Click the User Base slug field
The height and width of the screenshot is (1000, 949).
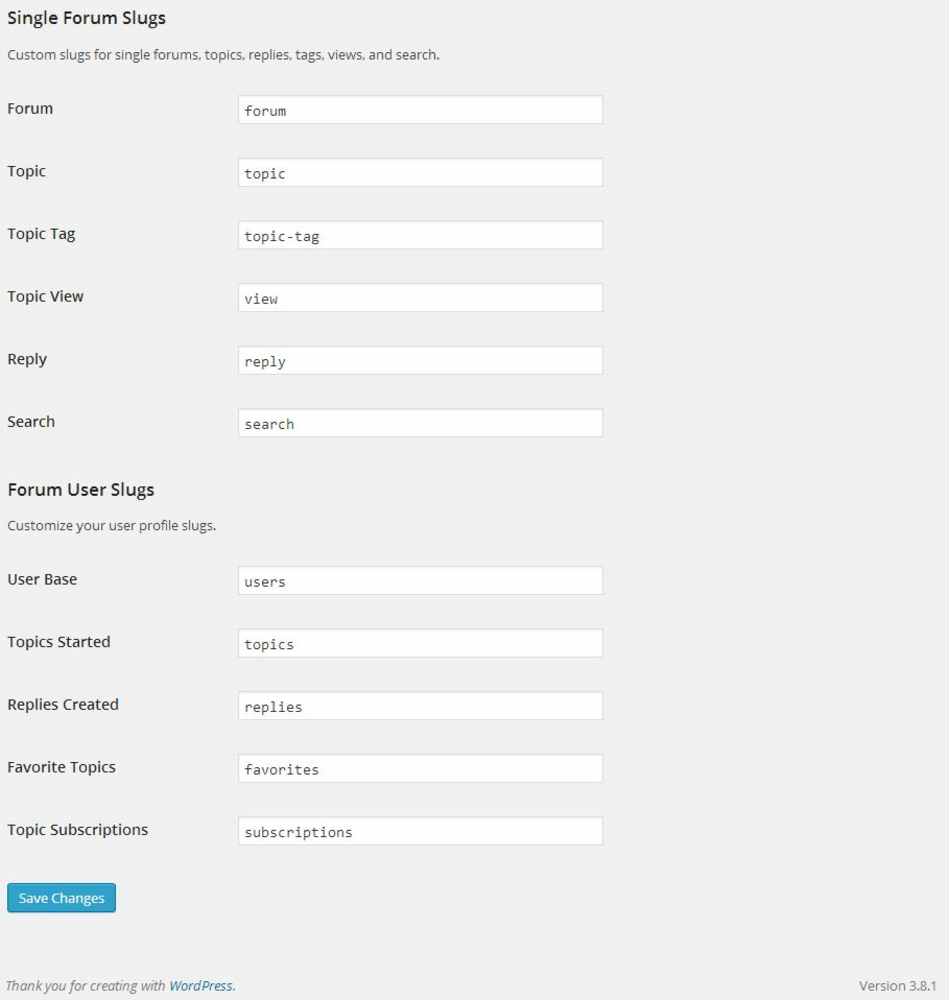(420, 581)
